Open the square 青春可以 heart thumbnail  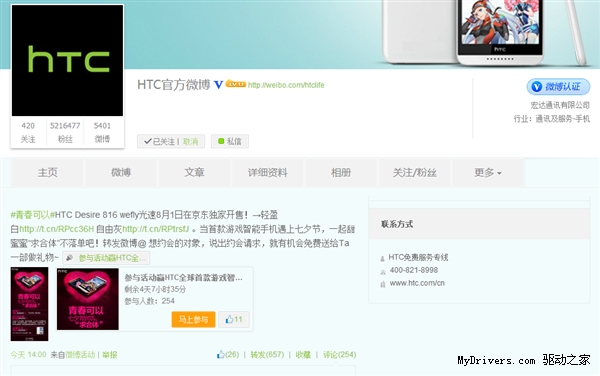(88, 299)
